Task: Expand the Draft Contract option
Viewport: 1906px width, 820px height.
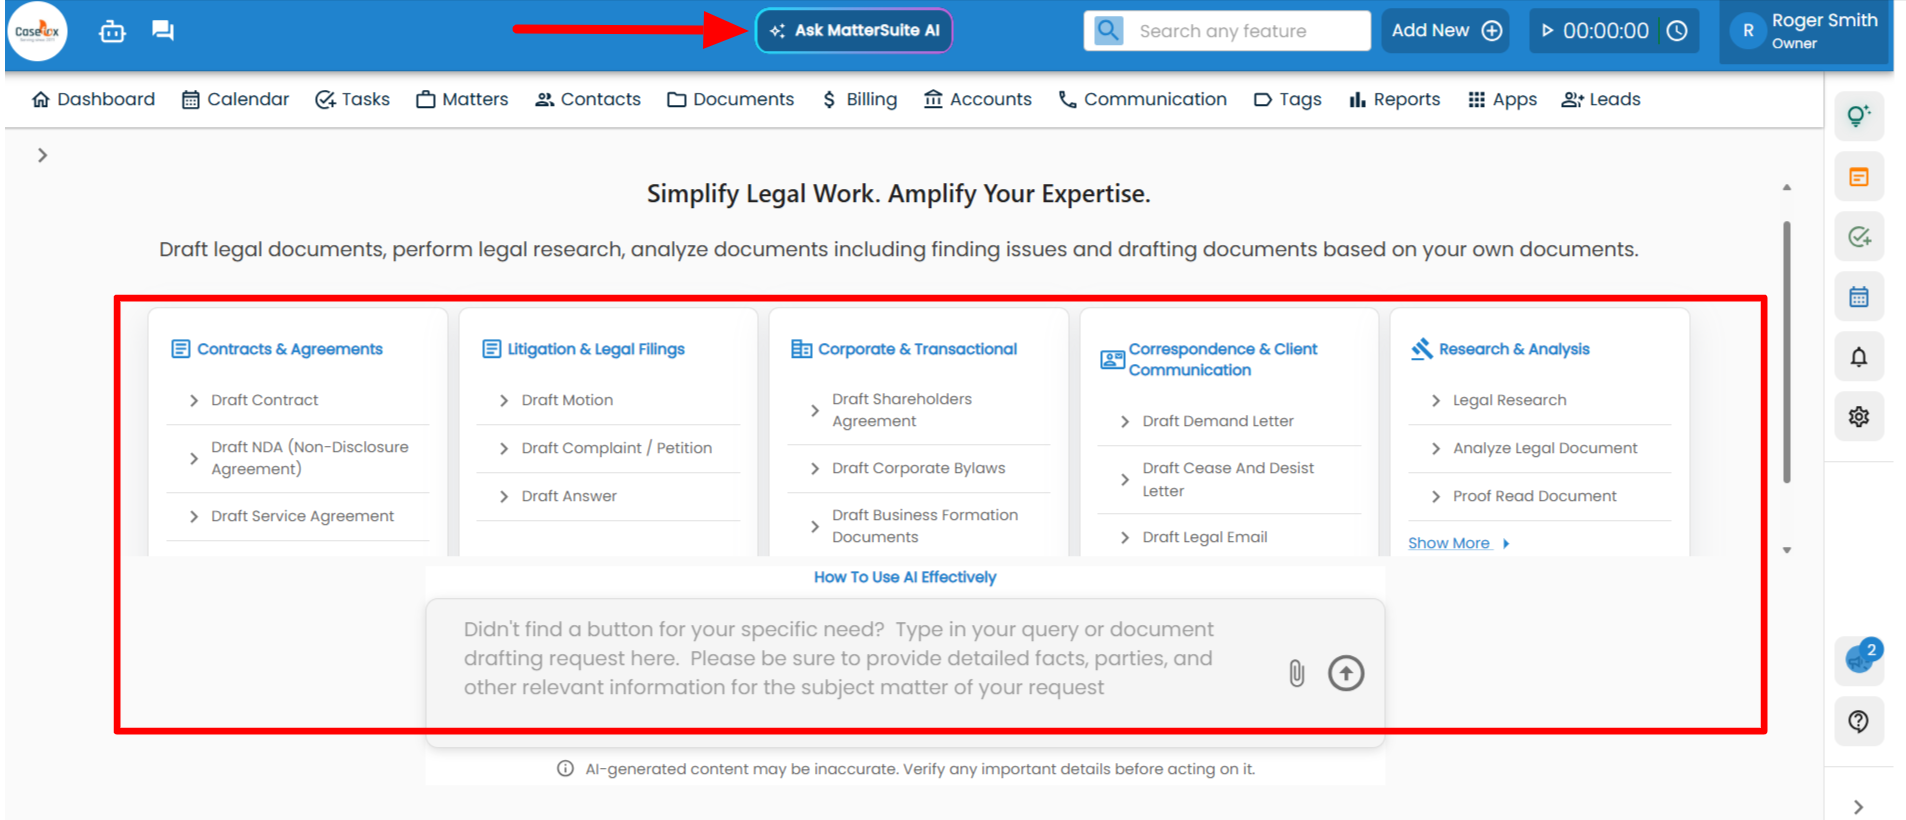Action: click(264, 400)
